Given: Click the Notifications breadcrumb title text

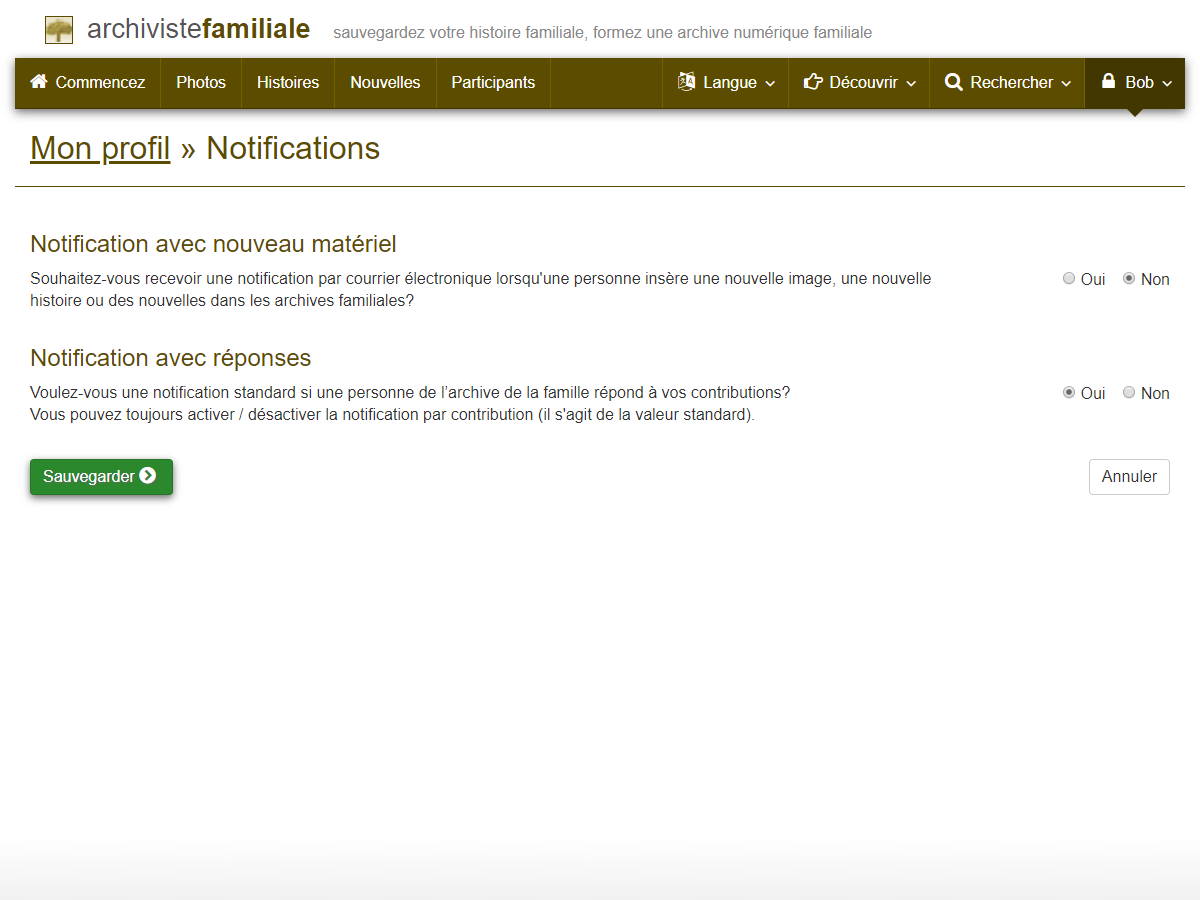Looking at the screenshot, I should coord(293,148).
